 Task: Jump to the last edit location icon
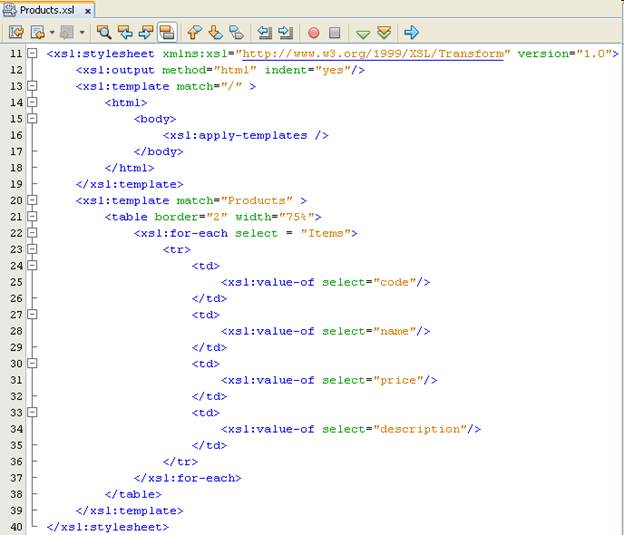pyautogui.click(x=16, y=32)
